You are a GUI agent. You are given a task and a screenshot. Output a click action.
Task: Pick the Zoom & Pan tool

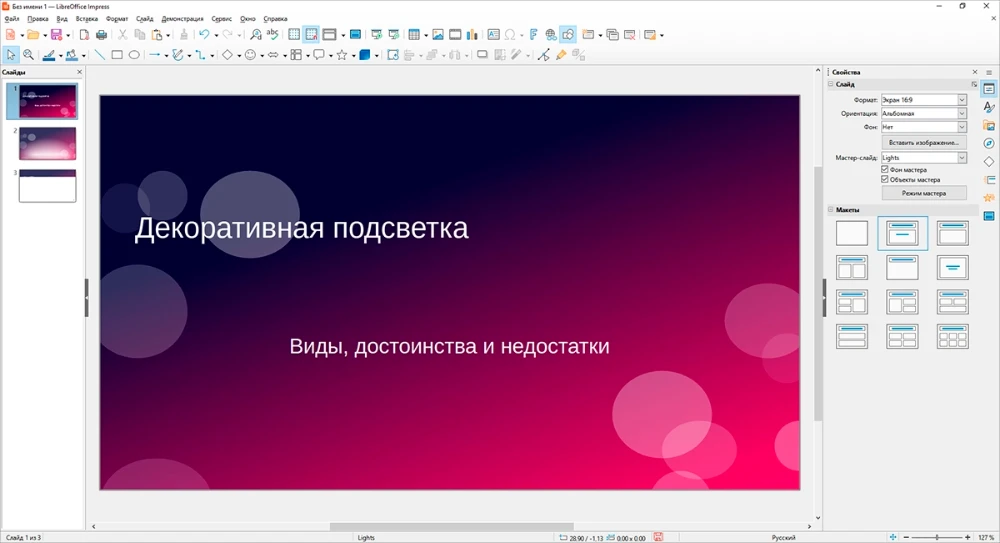click(28, 56)
